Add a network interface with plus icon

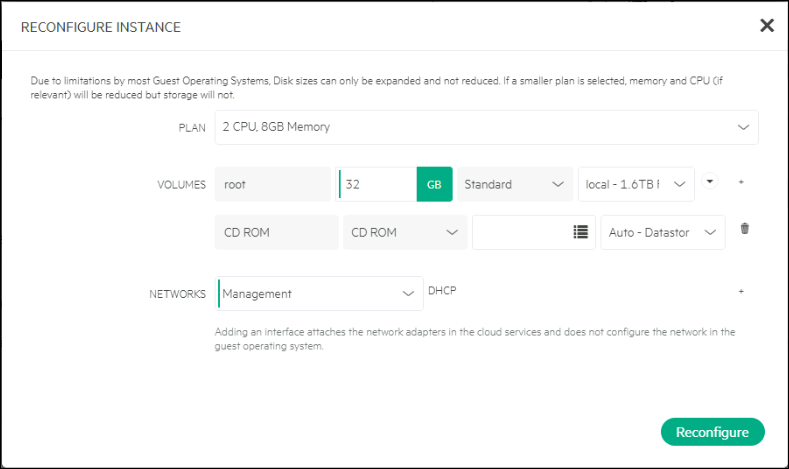tap(741, 291)
